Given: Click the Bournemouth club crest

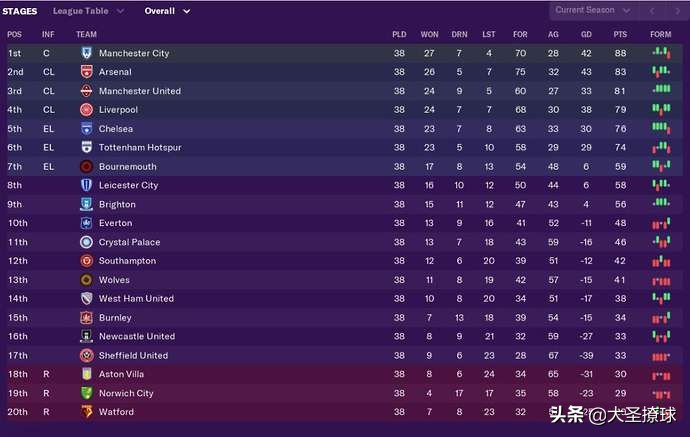Looking at the screenshot, I should coord(86,167).
